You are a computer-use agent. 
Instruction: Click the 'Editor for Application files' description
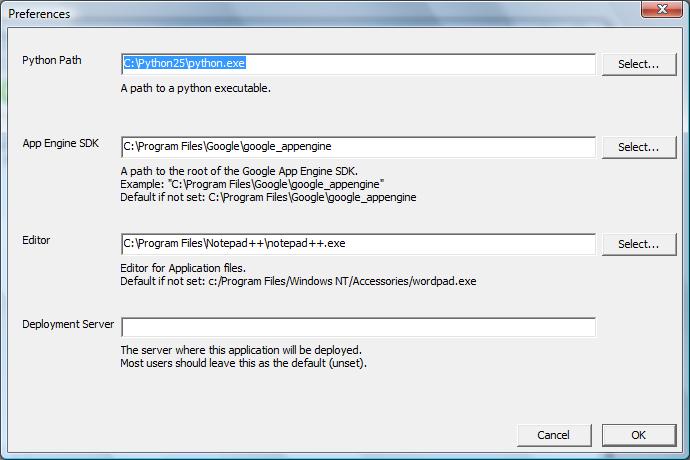(183, 268)
